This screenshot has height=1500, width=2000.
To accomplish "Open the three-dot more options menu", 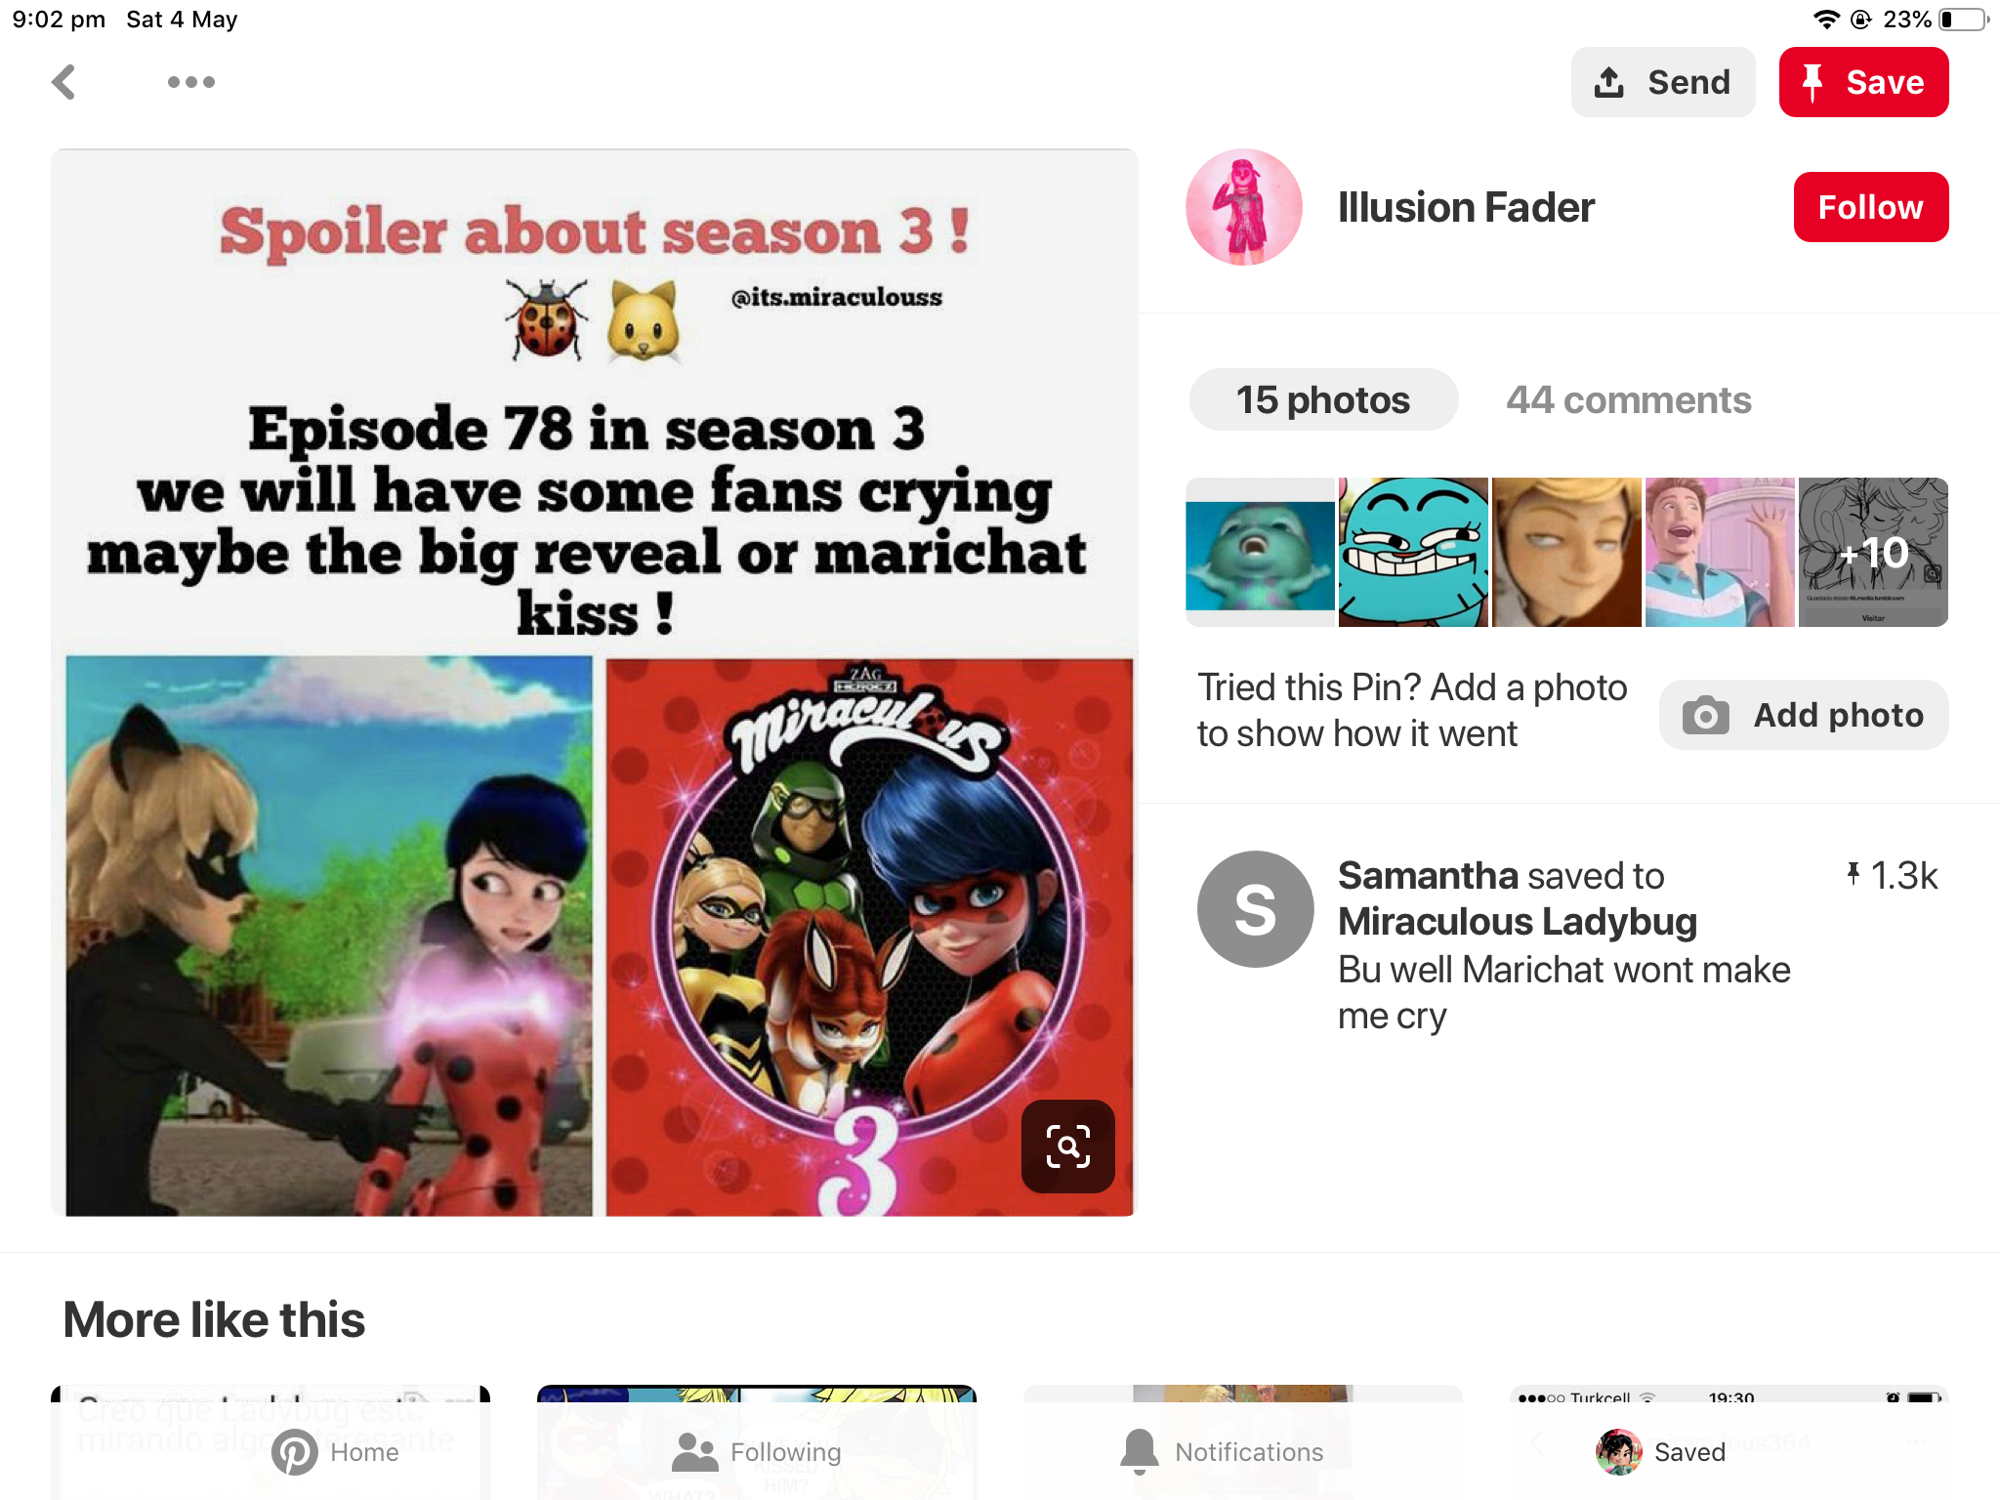I will coord(191,82).
